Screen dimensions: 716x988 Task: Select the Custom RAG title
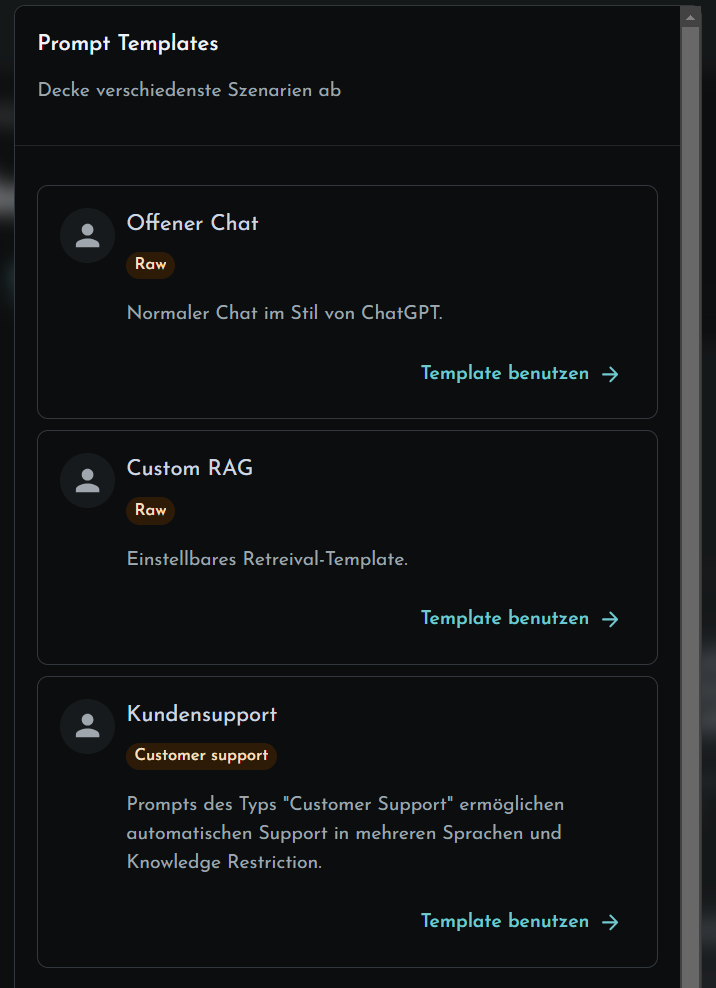pos(190,468)
